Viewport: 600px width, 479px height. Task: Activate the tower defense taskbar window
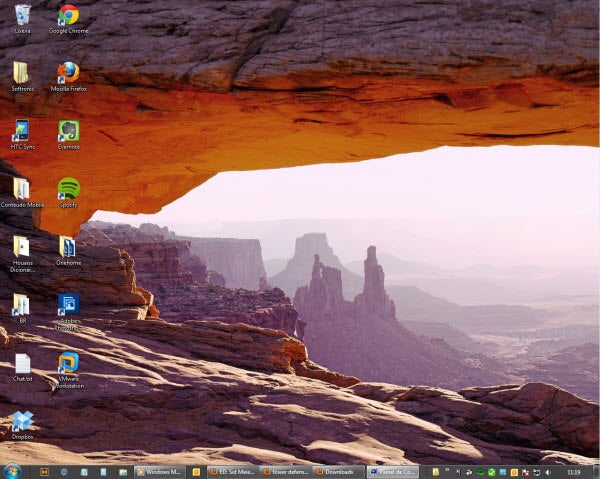284,471
